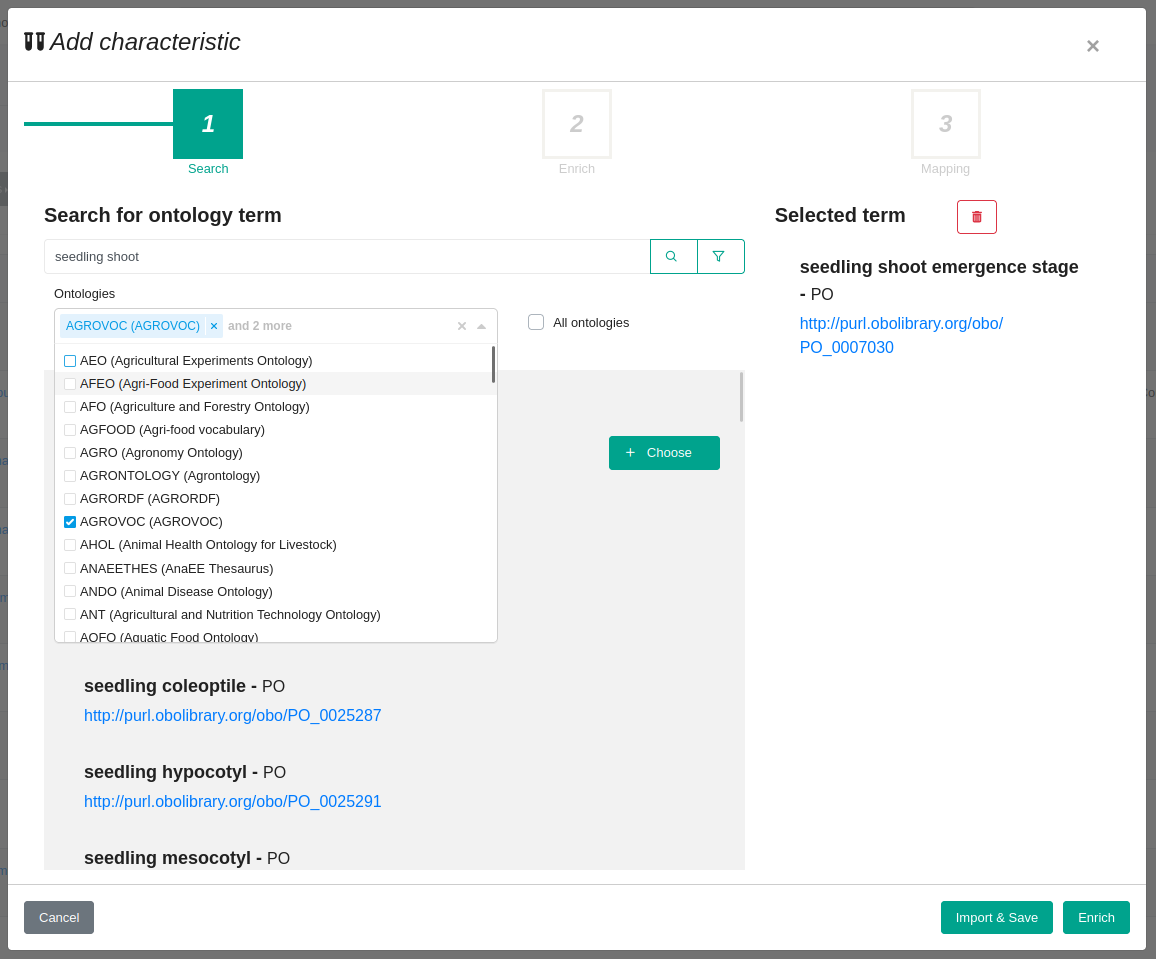Check ANAEETHES (AnaEE Thesaurus)
Viewport: 1156px width, 959px height.
coord(70,568)
